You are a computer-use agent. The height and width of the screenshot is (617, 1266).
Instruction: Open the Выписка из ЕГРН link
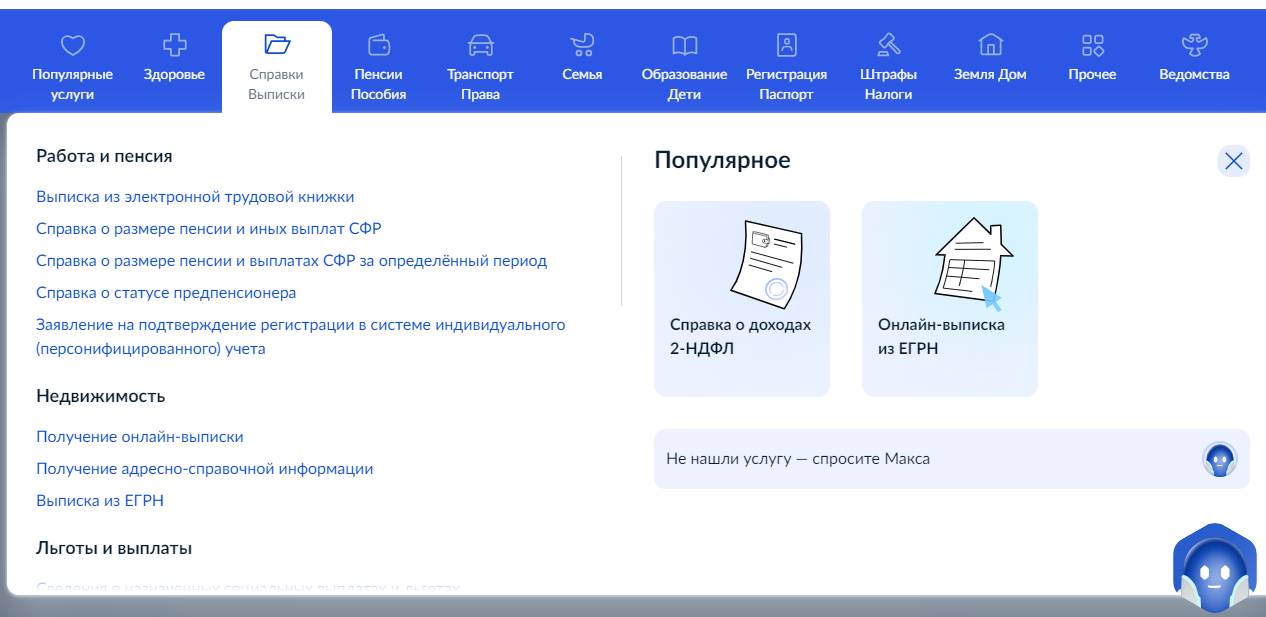coord(100,501)
